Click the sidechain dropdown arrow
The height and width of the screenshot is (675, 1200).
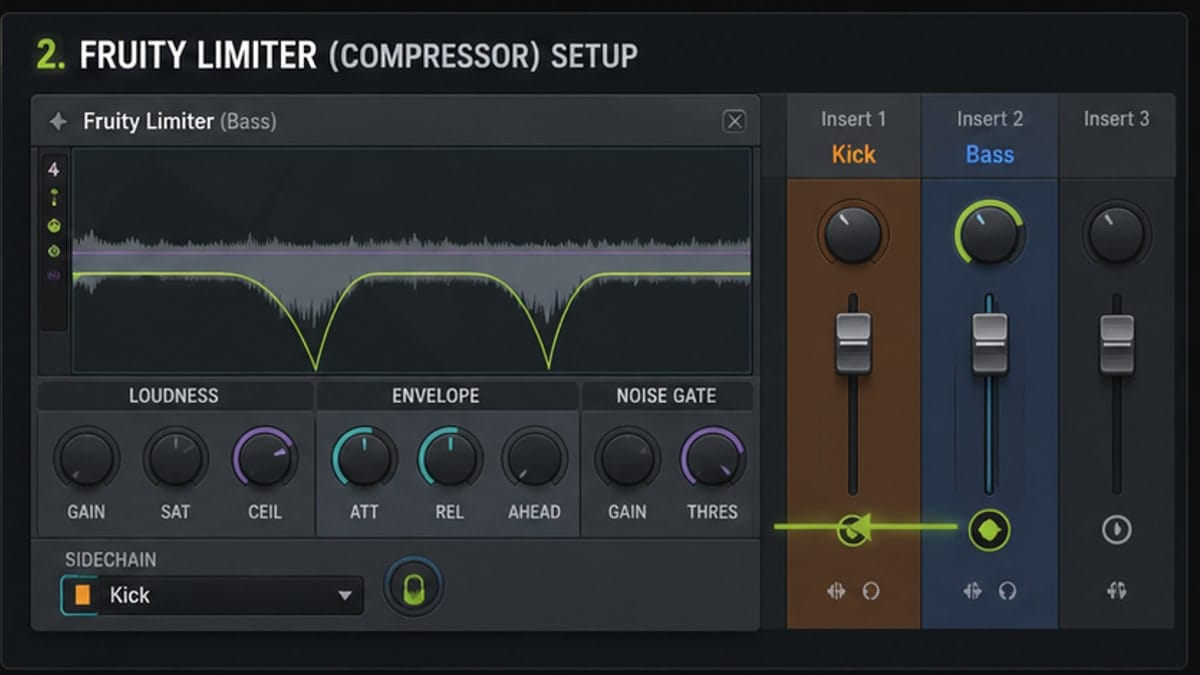click(x=345, y=596)
